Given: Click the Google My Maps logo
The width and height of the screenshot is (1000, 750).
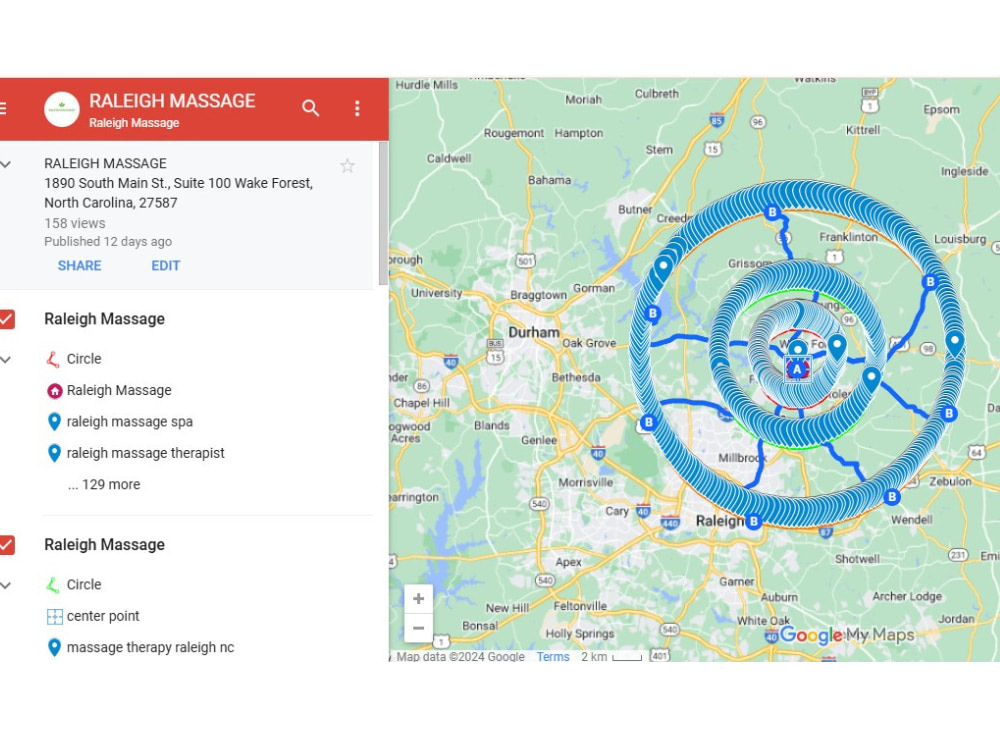Looking at the screenshot, I should (x=847, y=635).
